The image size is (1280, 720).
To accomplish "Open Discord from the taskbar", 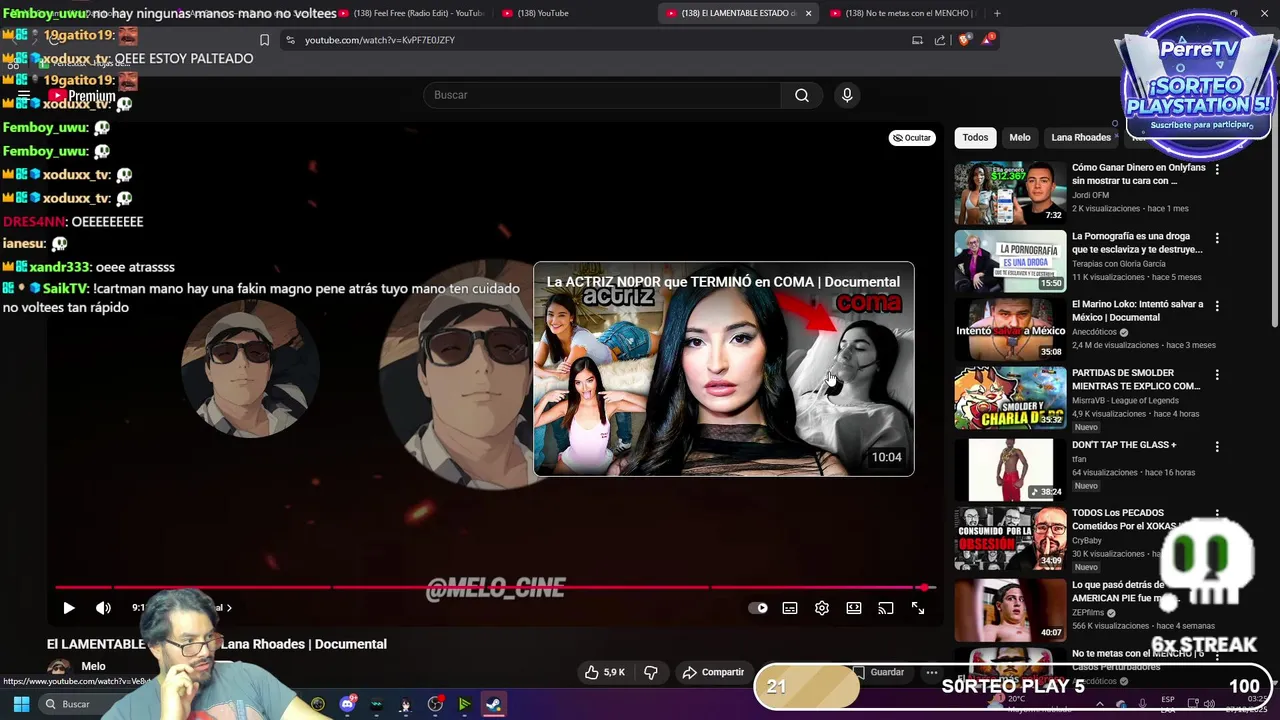I will 347,704.
